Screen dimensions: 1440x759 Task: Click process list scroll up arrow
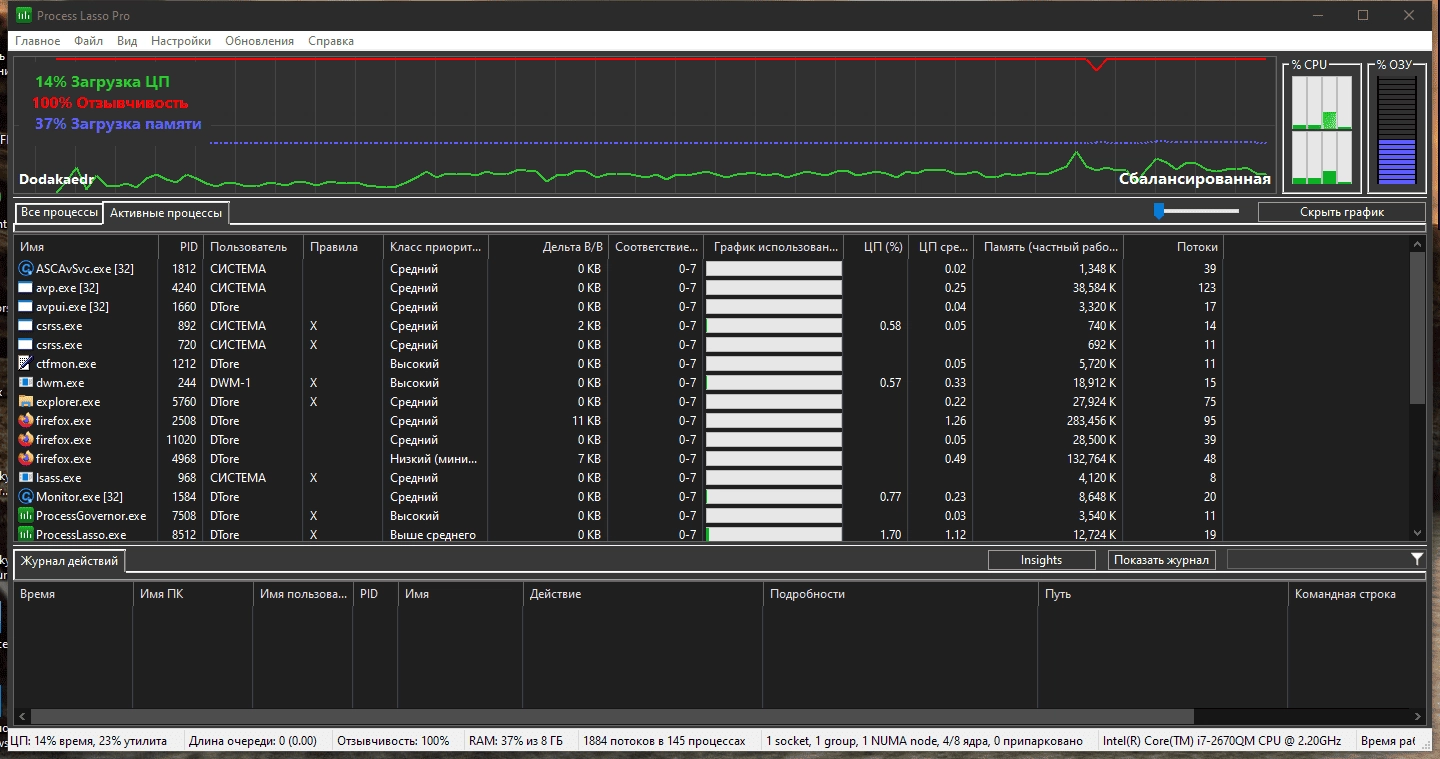tap(1417, 245)
